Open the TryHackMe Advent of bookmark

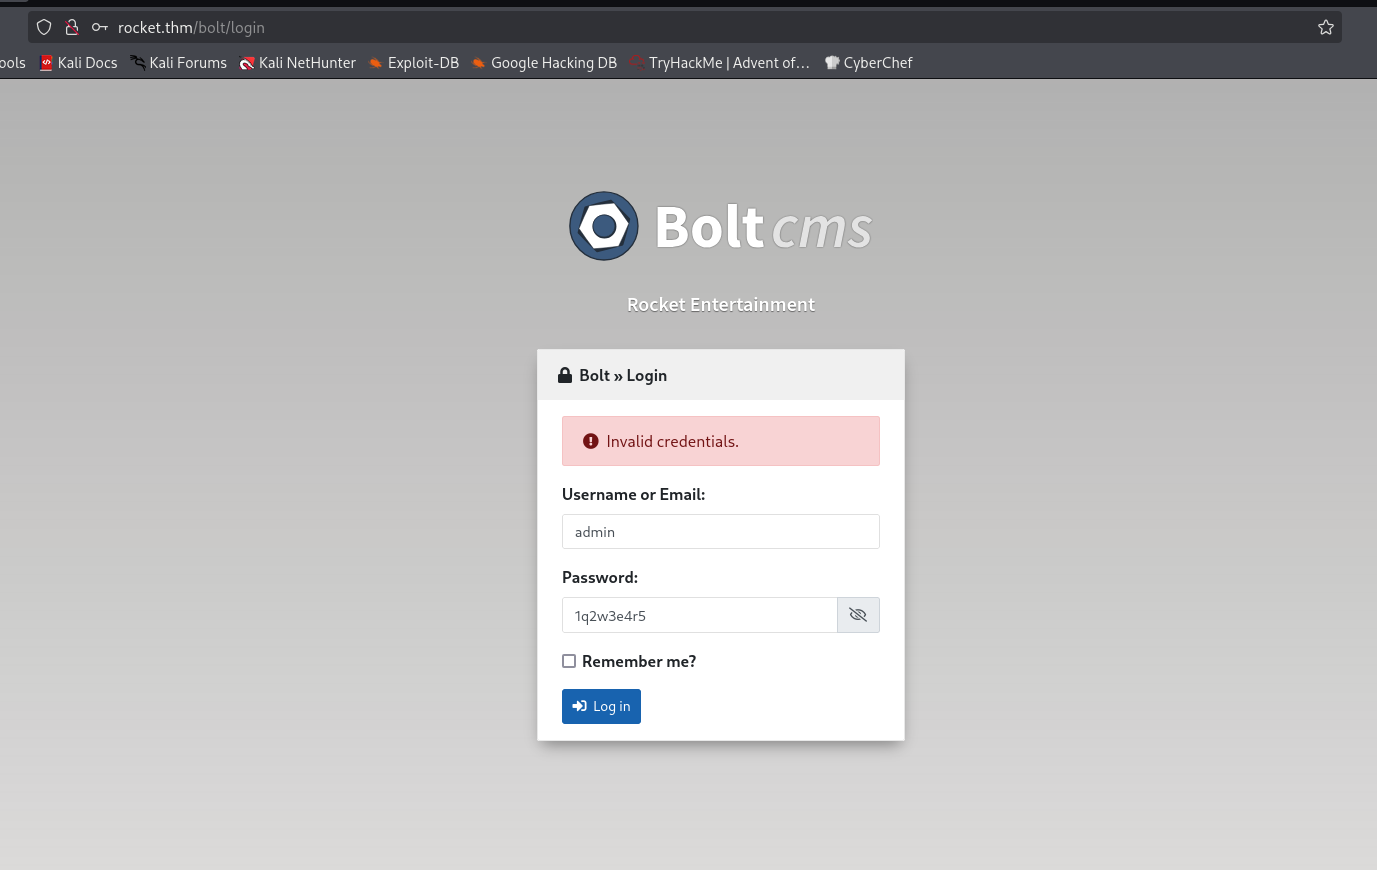[719, 62]
